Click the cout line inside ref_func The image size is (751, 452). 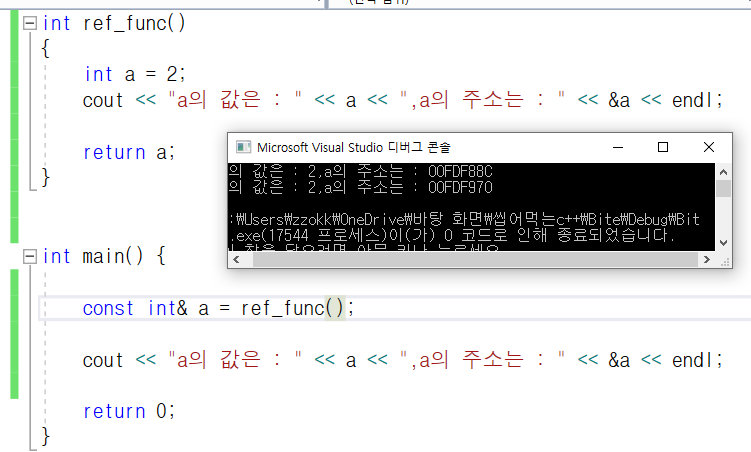[x=402, y=101]
